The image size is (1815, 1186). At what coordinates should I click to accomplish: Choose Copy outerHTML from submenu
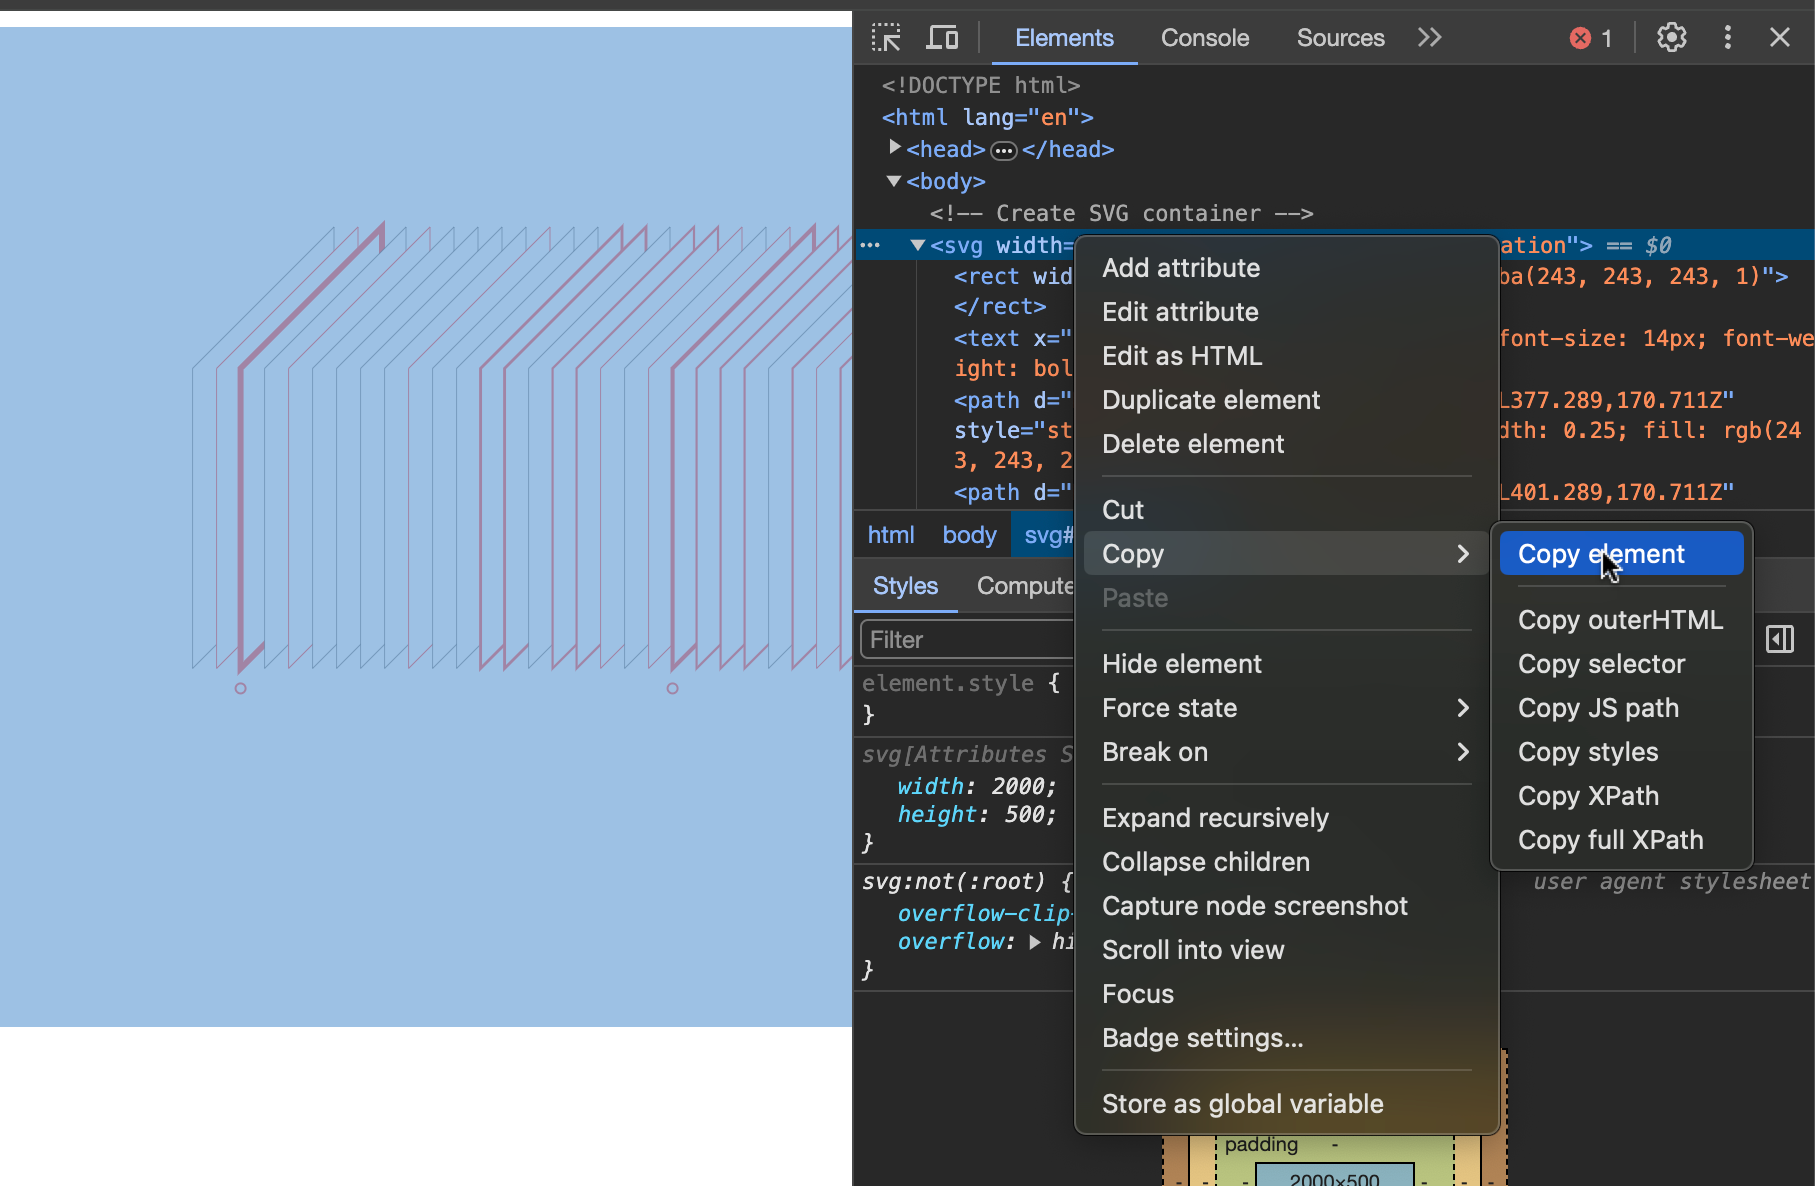1620,620
